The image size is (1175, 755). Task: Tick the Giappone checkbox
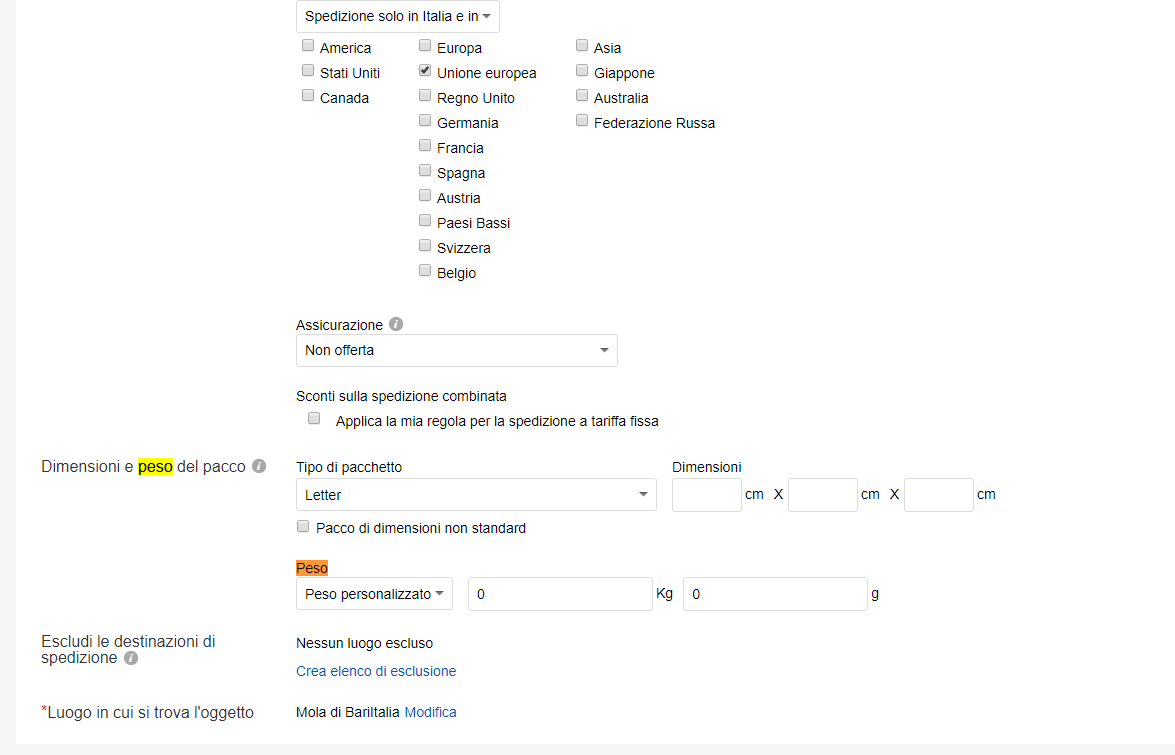582,71
